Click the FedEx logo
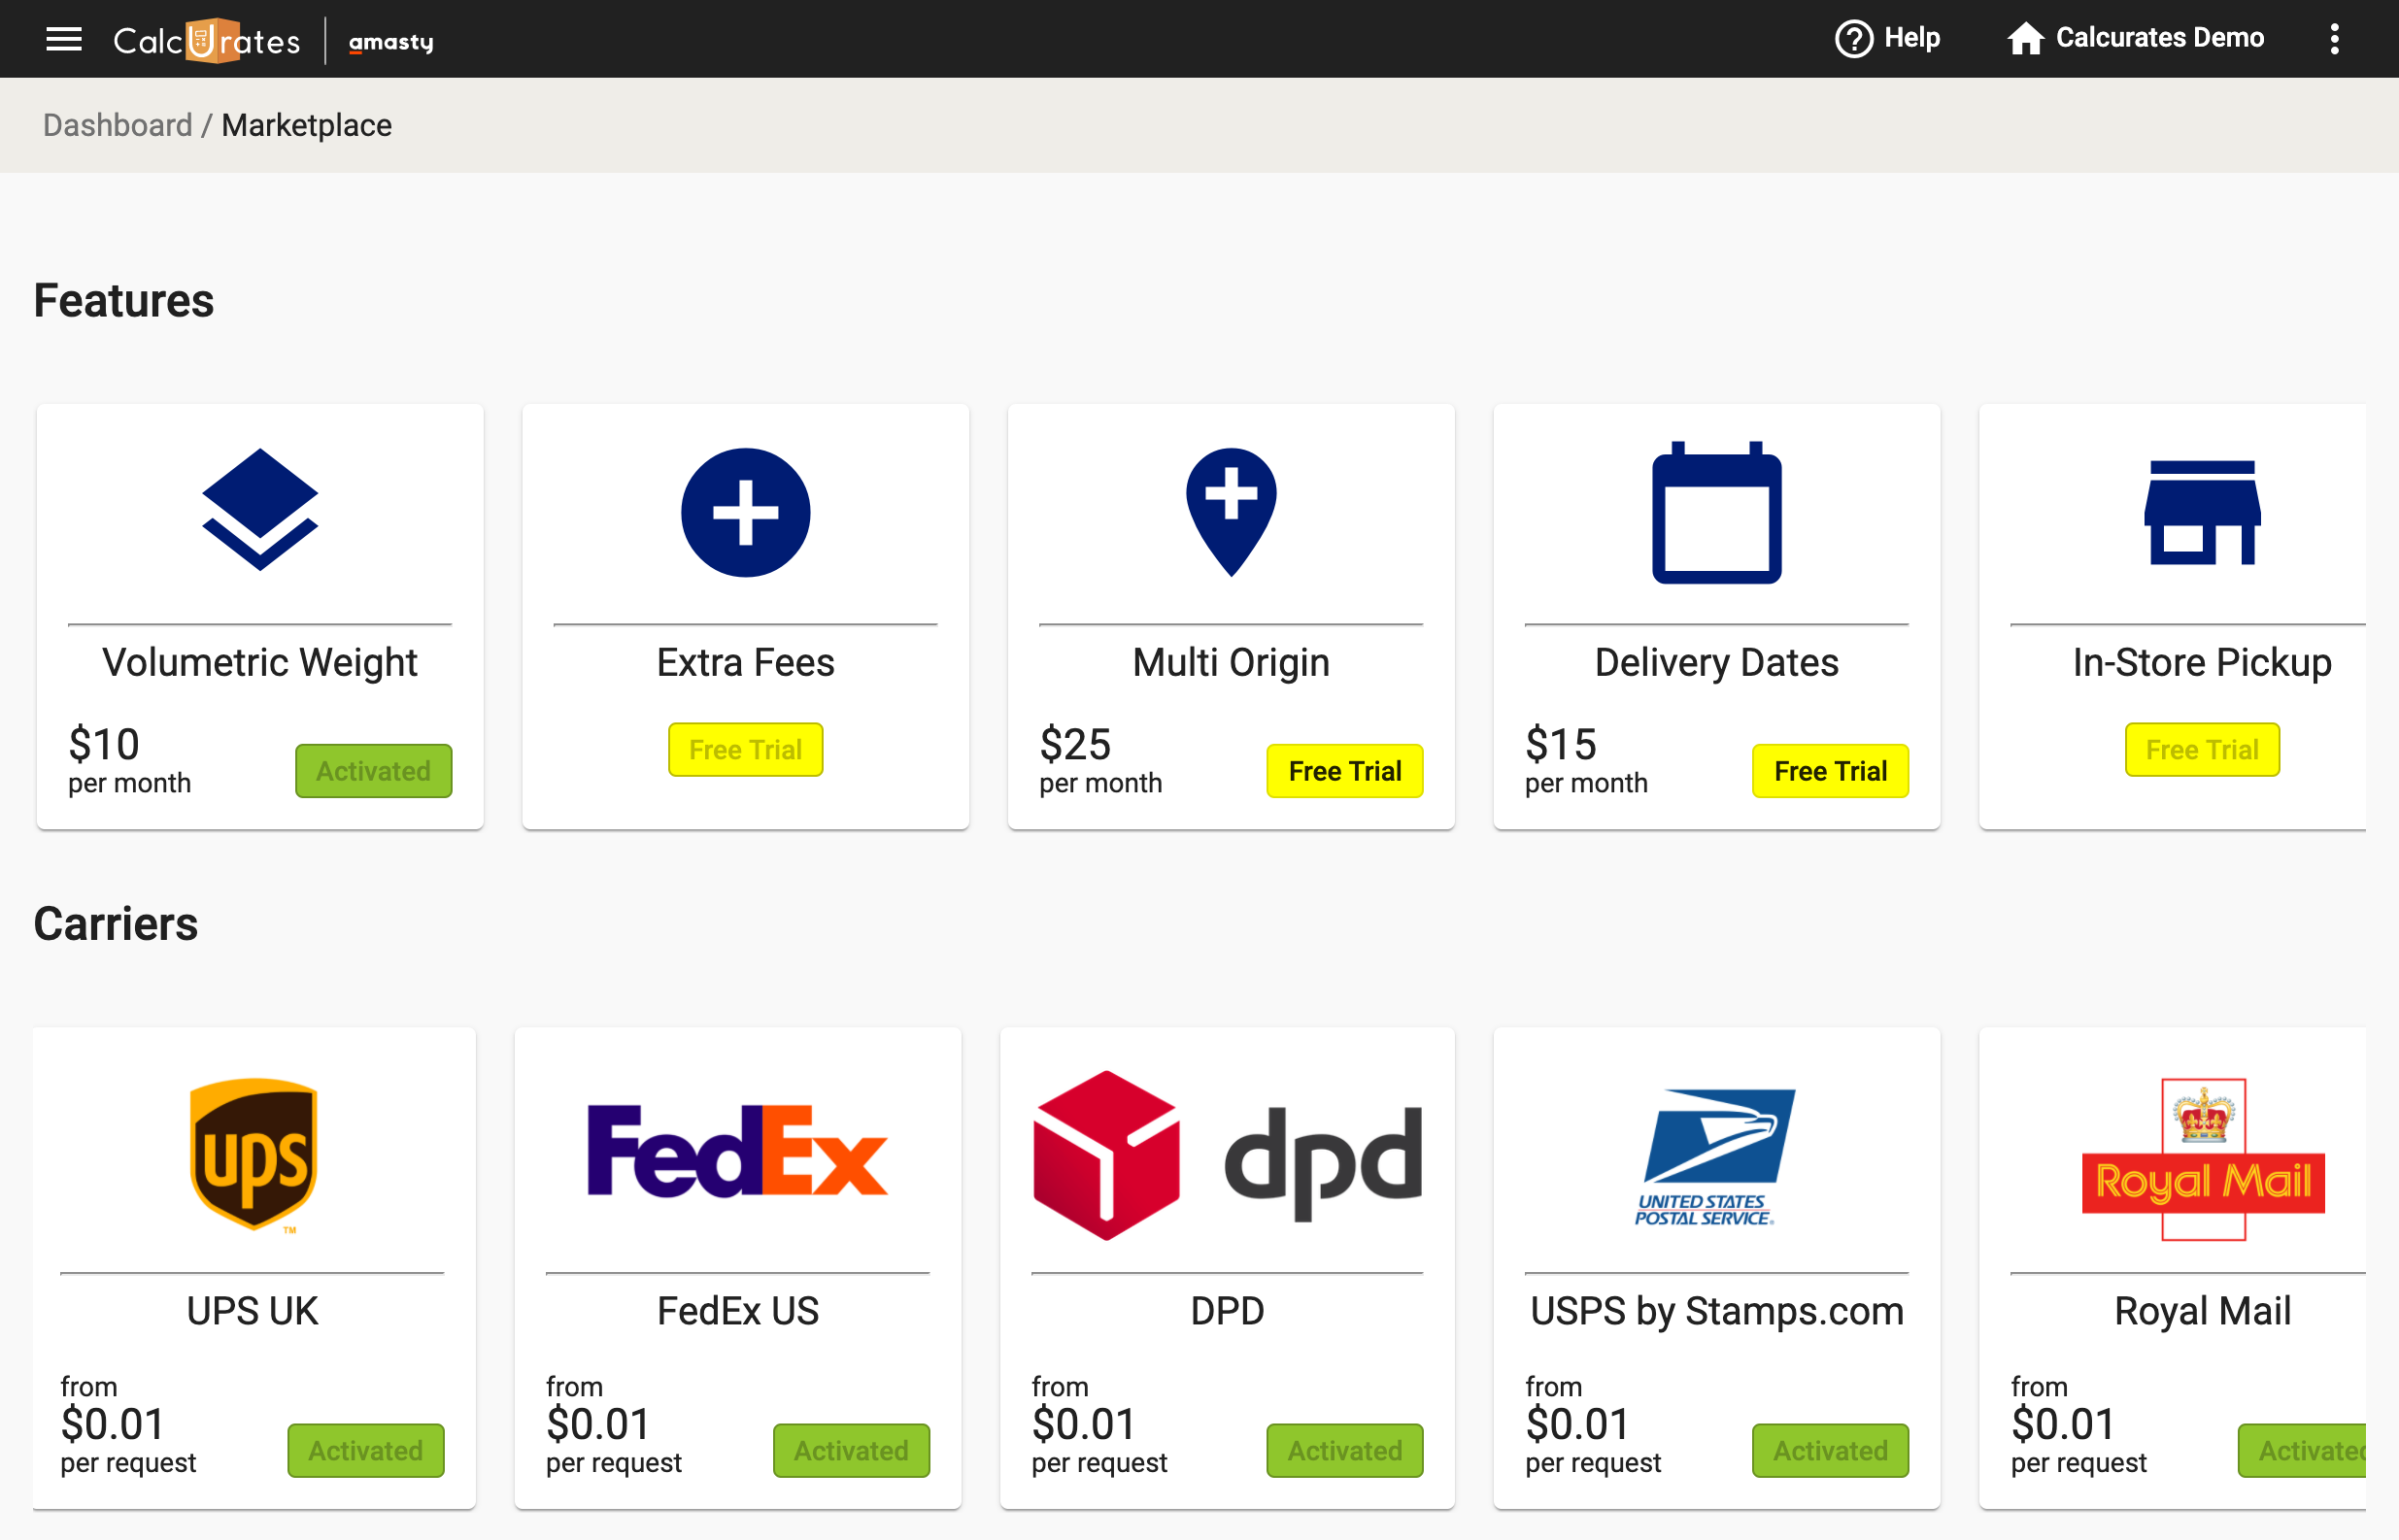Viewport: 2399px width, 1540px height. (x=737, y=1151)
